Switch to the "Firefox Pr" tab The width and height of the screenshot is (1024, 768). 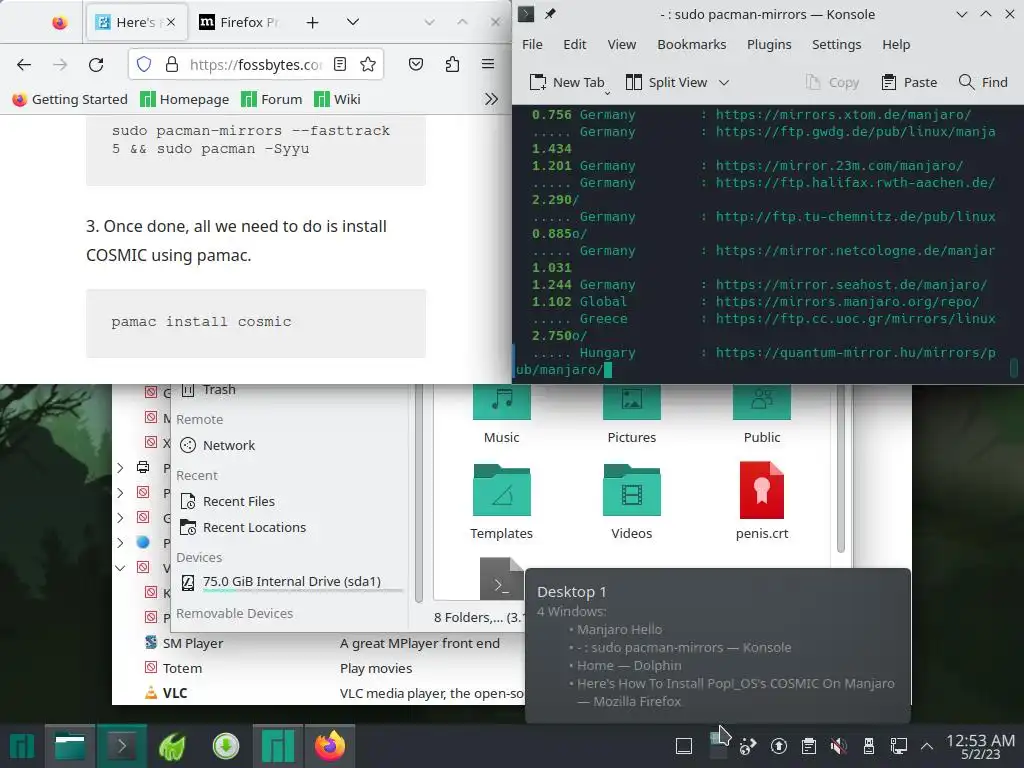click(x=238, y=22)
